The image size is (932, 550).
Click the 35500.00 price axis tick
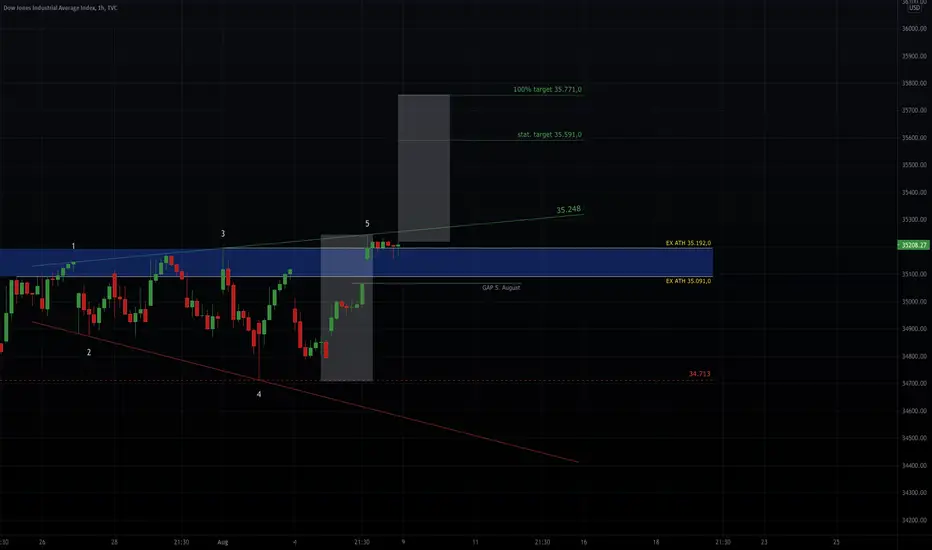coord(914,165)
